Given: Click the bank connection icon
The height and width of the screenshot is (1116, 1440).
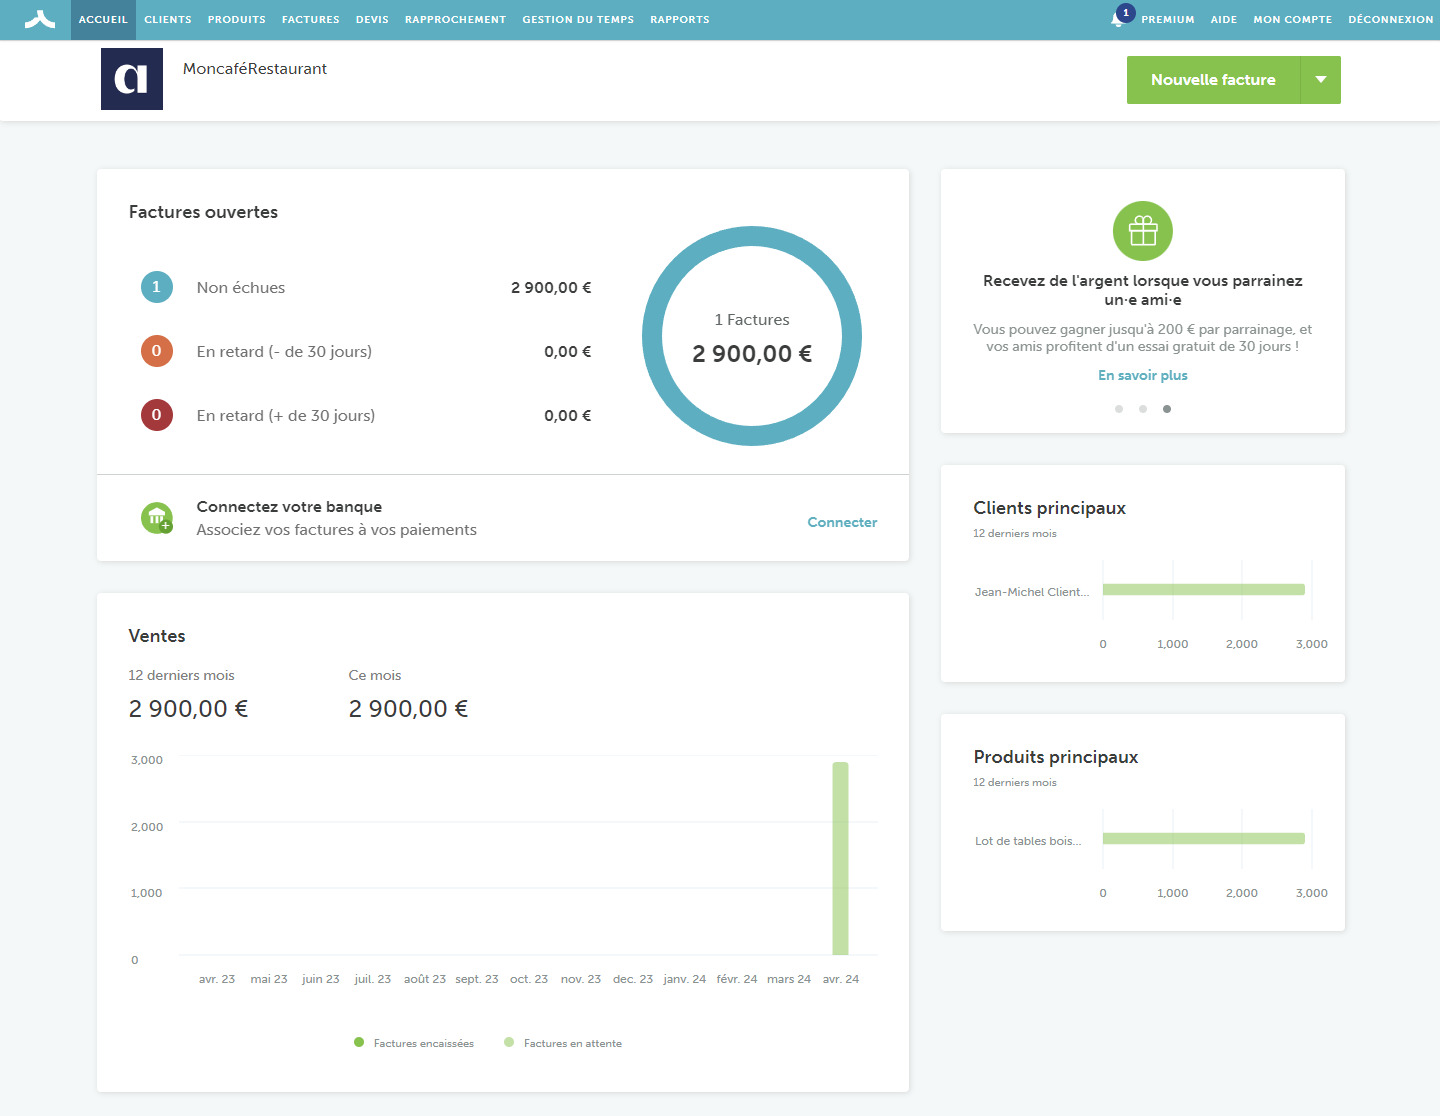Looking at the screenshot, I should click(x=157, y=518).
